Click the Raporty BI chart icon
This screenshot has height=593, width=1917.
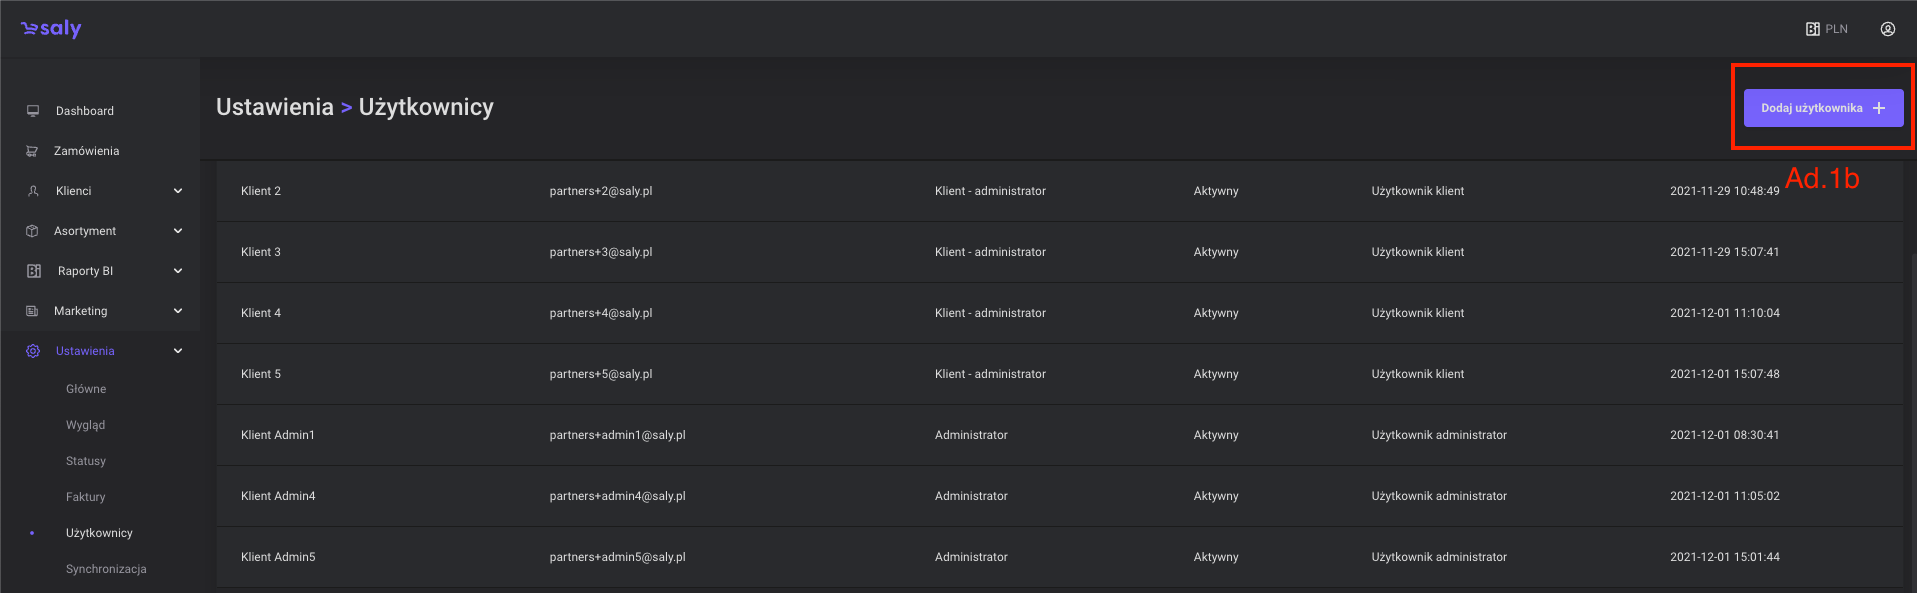coord(33,271)
